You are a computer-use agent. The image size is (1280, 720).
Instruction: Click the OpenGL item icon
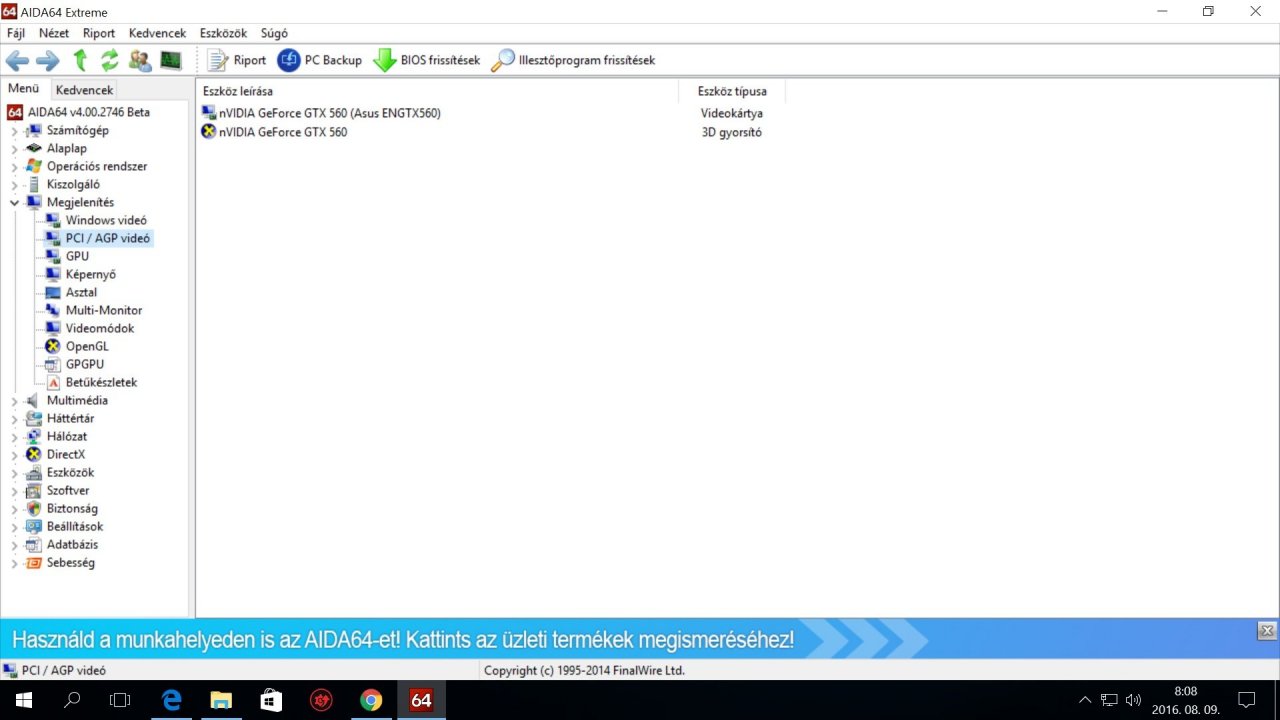coord(53,346)
